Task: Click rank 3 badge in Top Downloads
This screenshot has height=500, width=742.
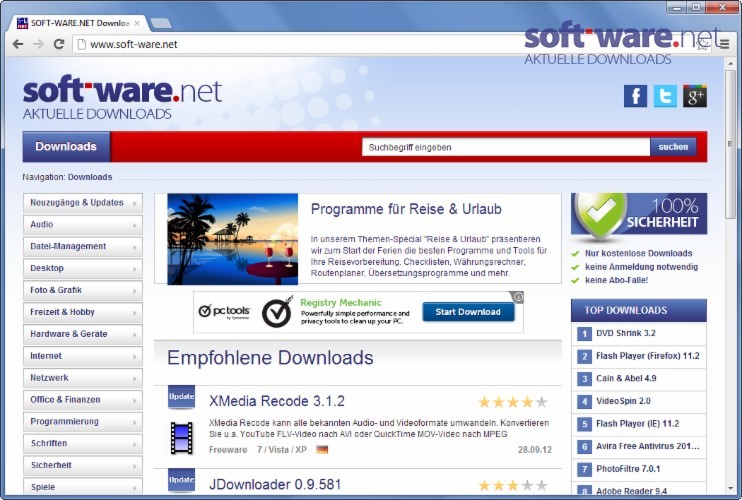Action: (584, 379)
